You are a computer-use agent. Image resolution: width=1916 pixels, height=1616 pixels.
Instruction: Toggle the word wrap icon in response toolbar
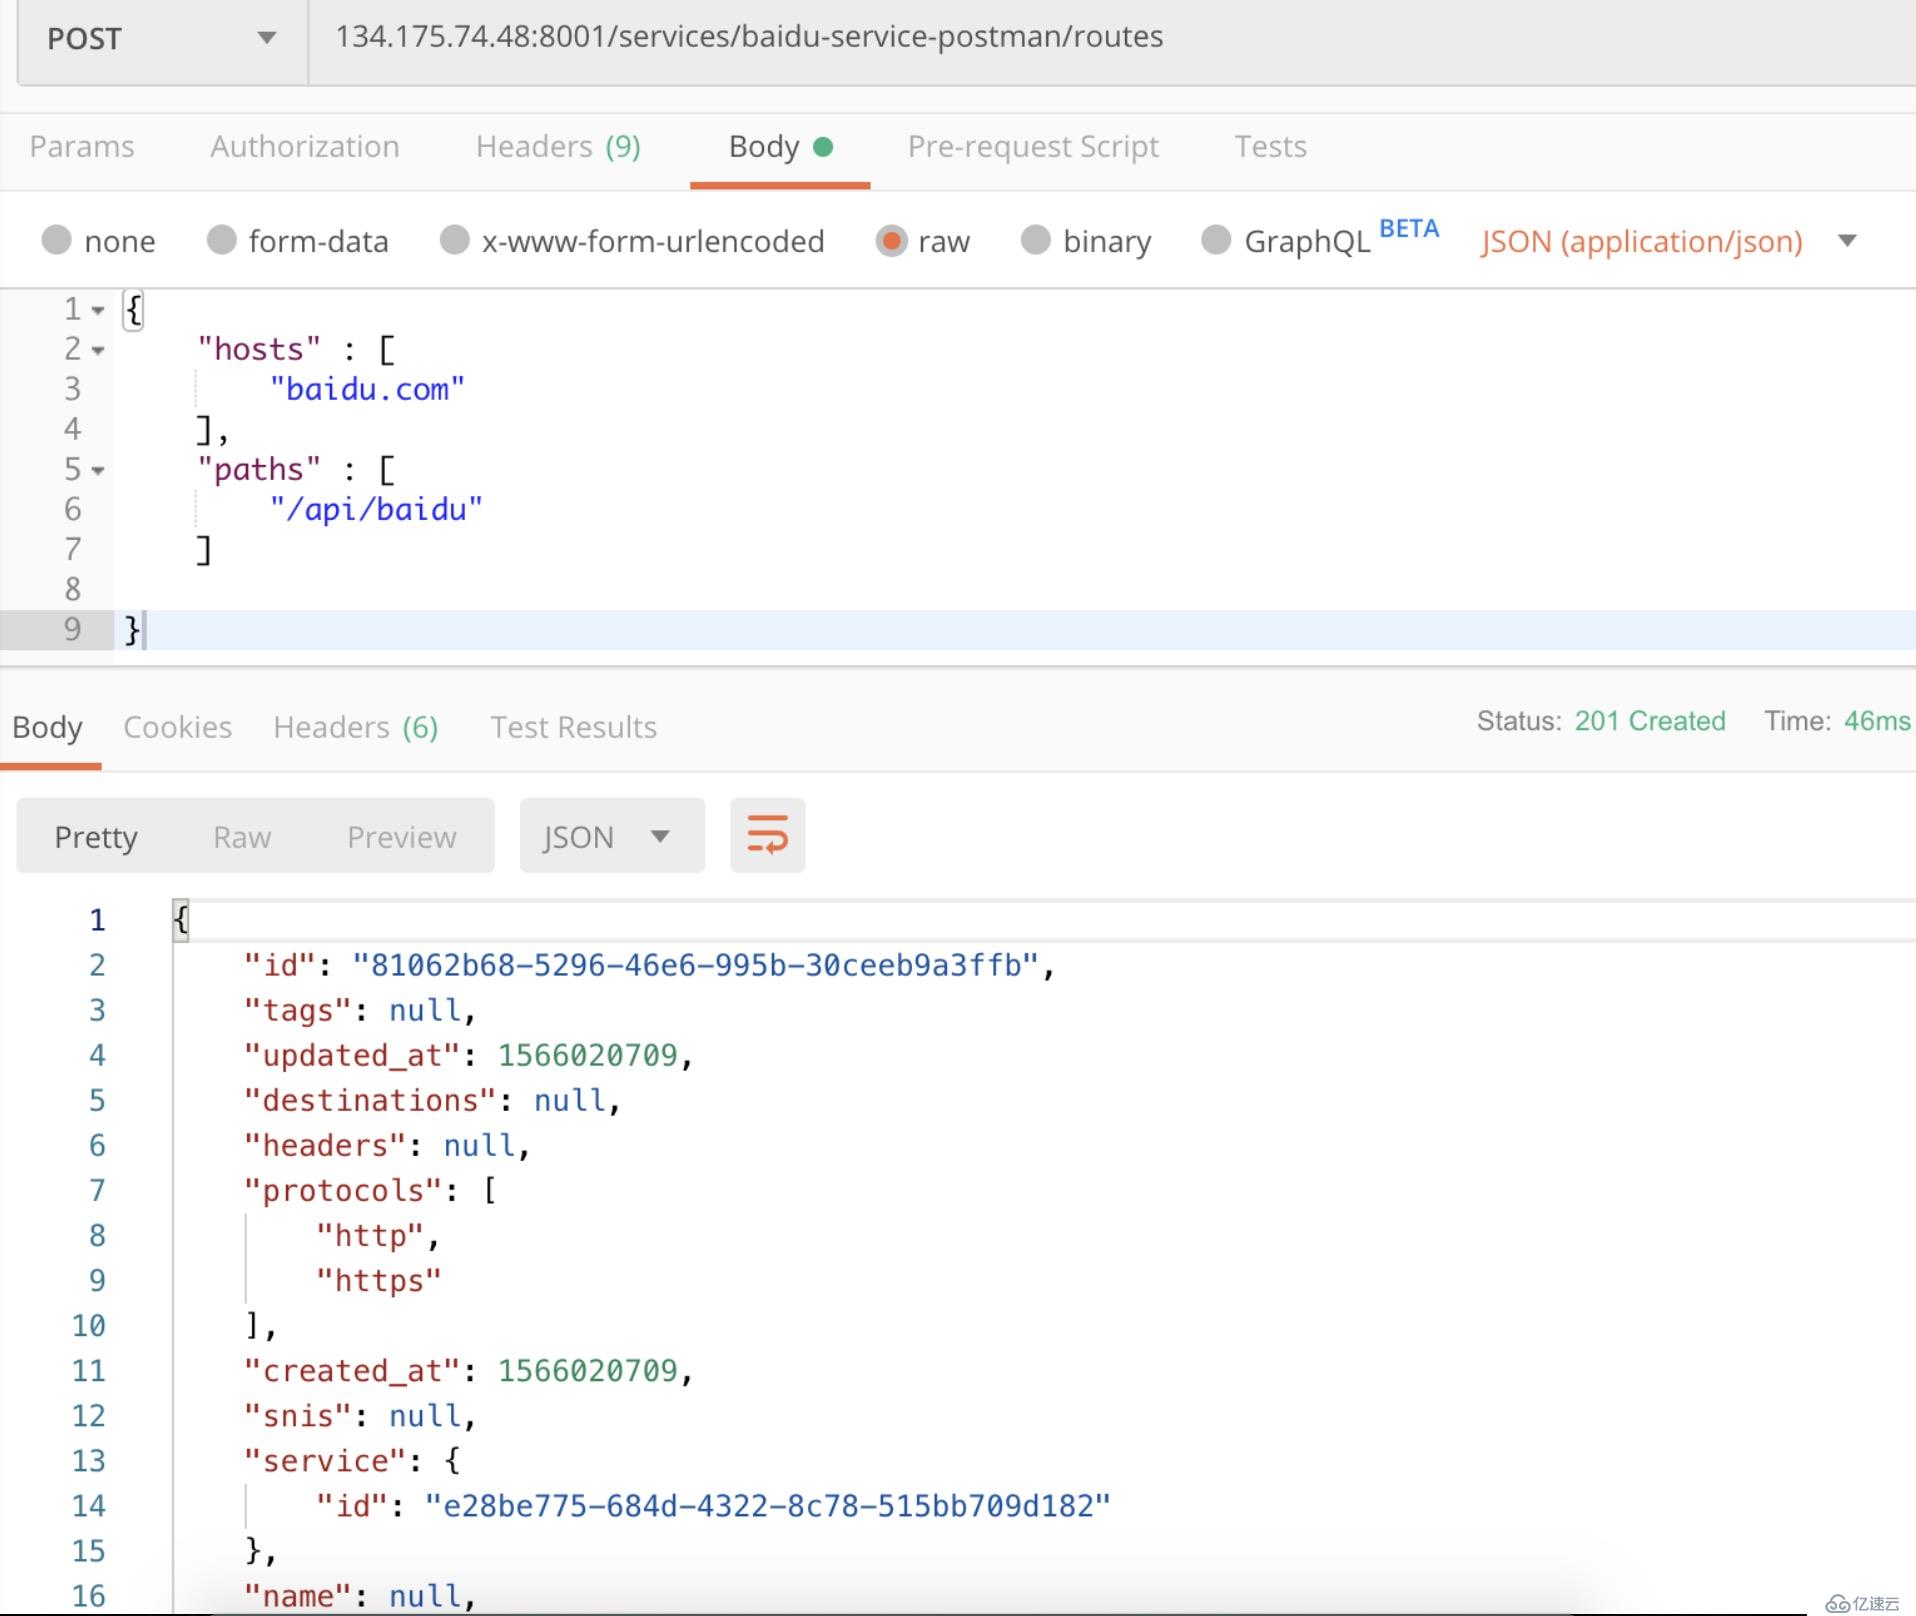click(x=767, y=835)
